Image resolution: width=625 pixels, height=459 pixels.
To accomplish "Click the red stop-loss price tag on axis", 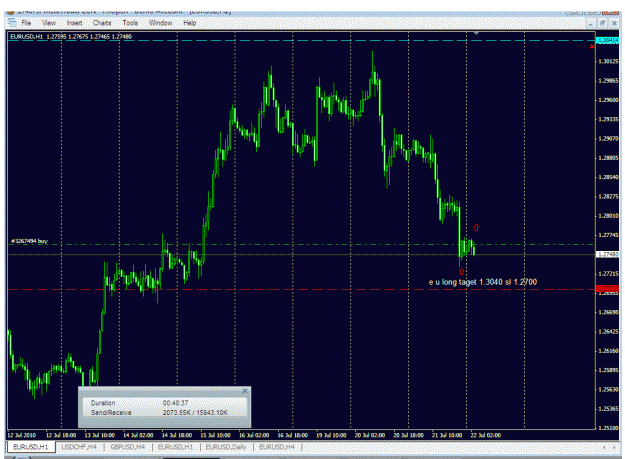I will 607,288.
